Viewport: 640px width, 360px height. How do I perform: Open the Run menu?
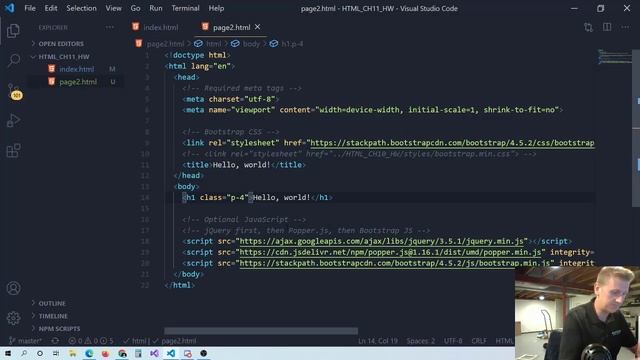[x=156, y=8]
